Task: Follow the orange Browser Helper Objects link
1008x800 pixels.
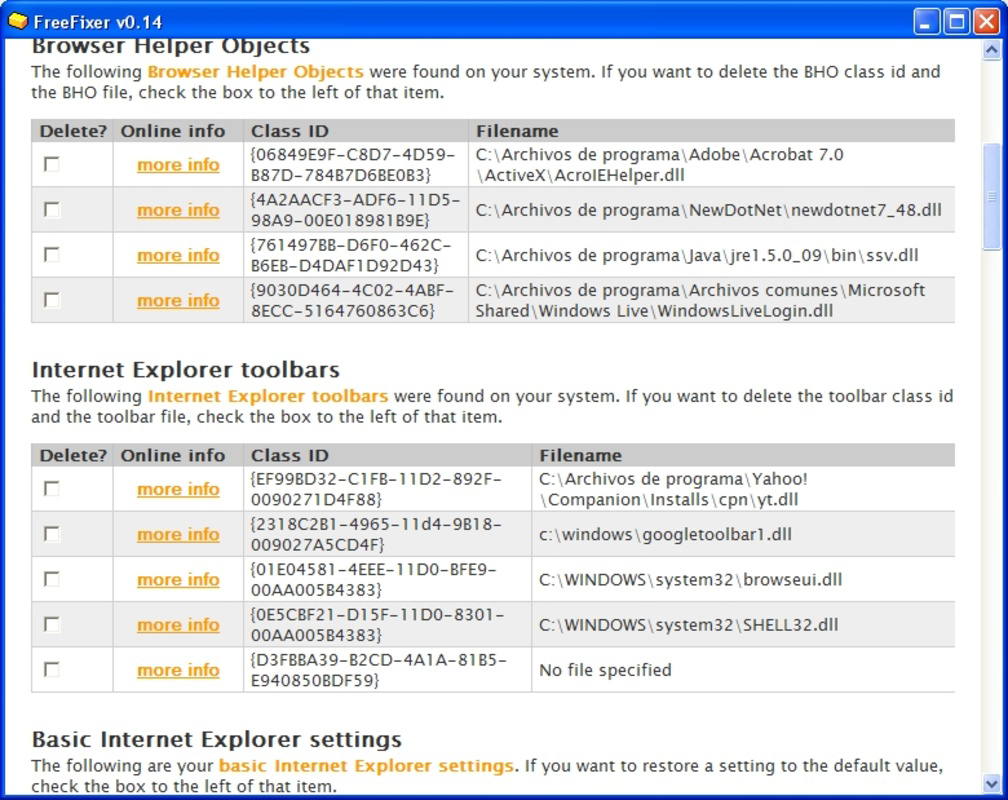Action: click(x=255, y=71)
